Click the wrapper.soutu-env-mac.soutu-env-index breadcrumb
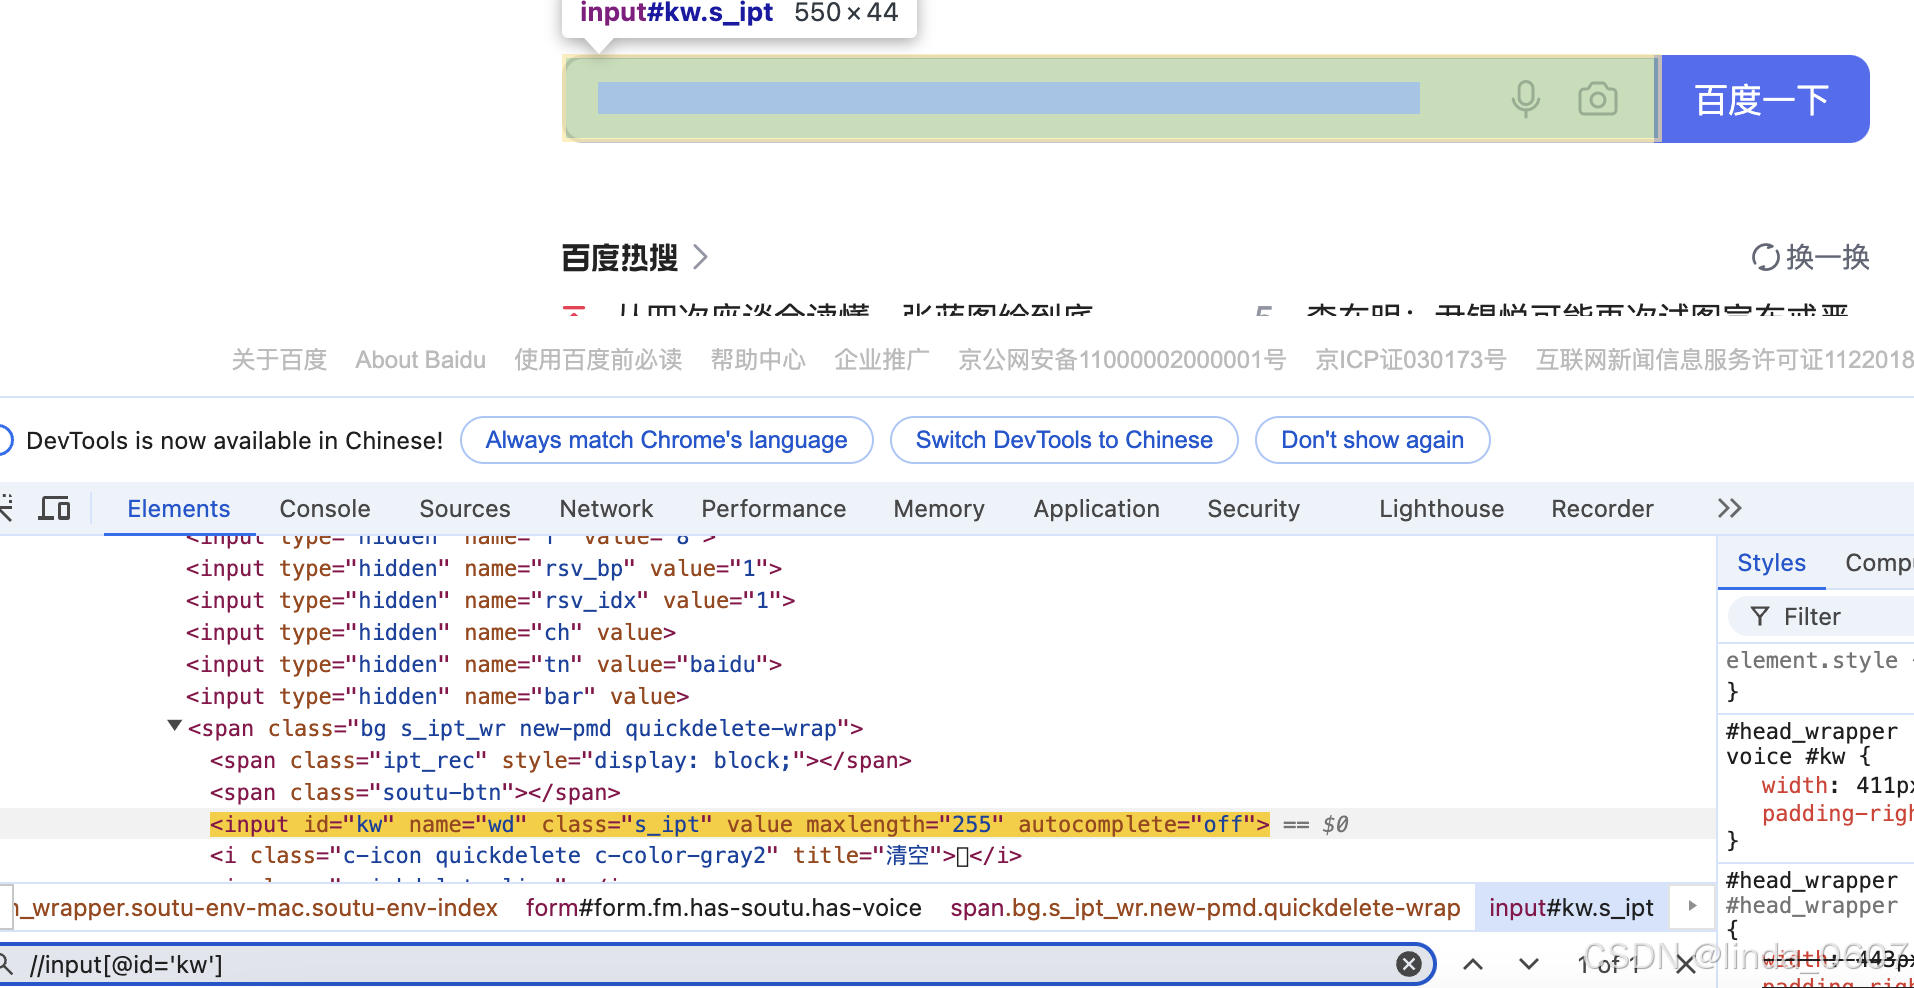 tap(254, 908)
